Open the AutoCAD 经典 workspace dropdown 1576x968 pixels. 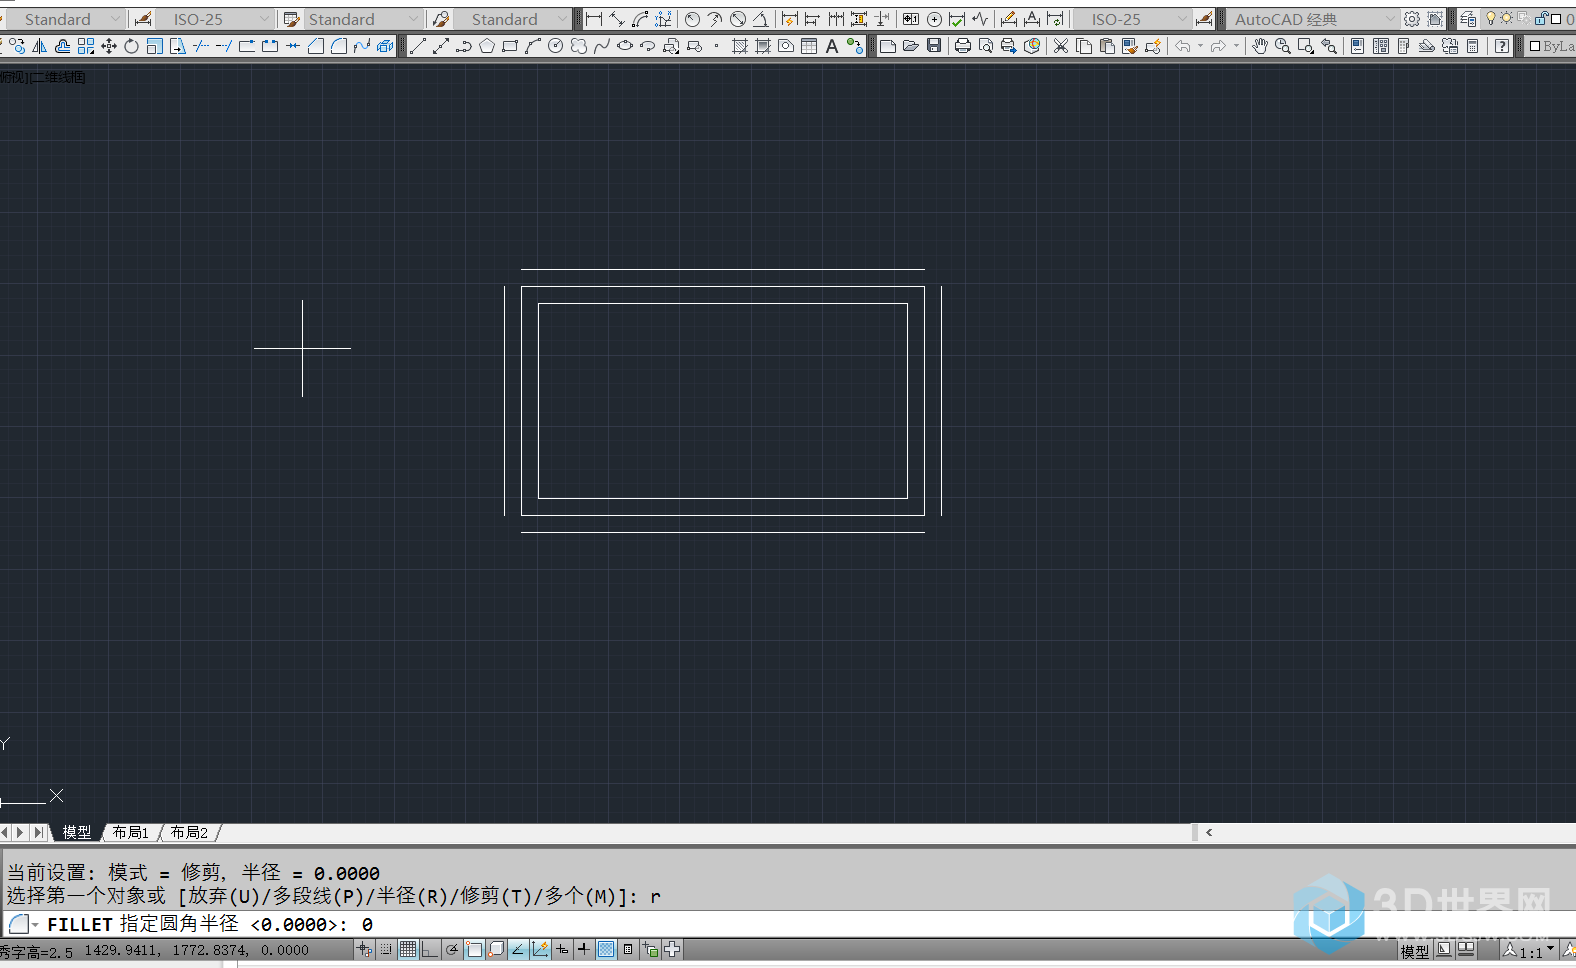pyautogui.click(x=1389, y=19)
